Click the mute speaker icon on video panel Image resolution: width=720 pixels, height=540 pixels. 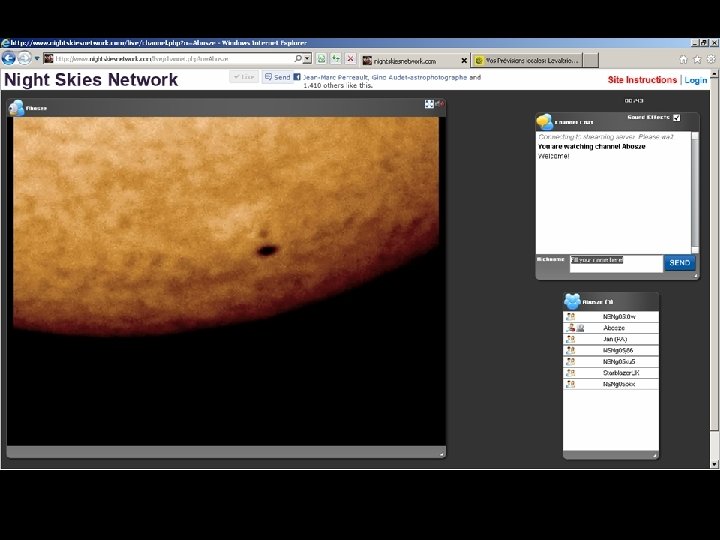tap(440, 104)
